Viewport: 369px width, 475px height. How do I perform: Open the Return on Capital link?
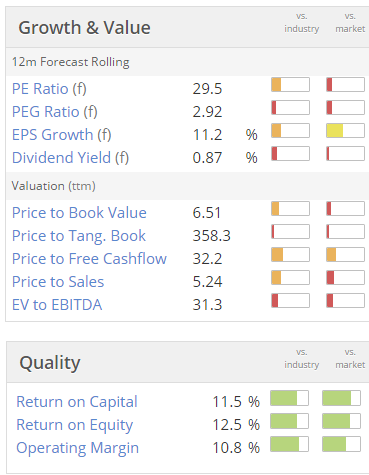[x=77, y=402]
